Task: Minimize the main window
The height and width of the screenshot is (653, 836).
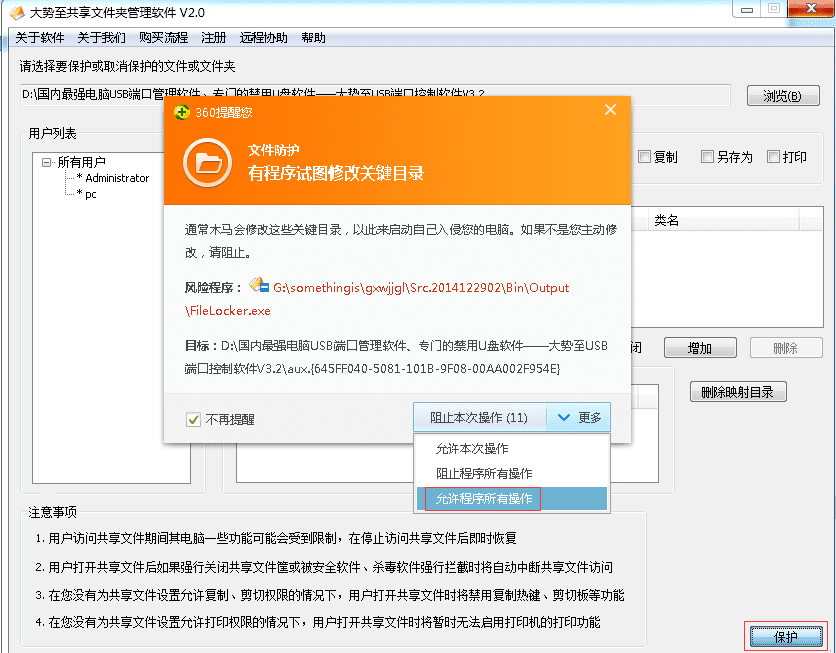Action: point(747,9)
